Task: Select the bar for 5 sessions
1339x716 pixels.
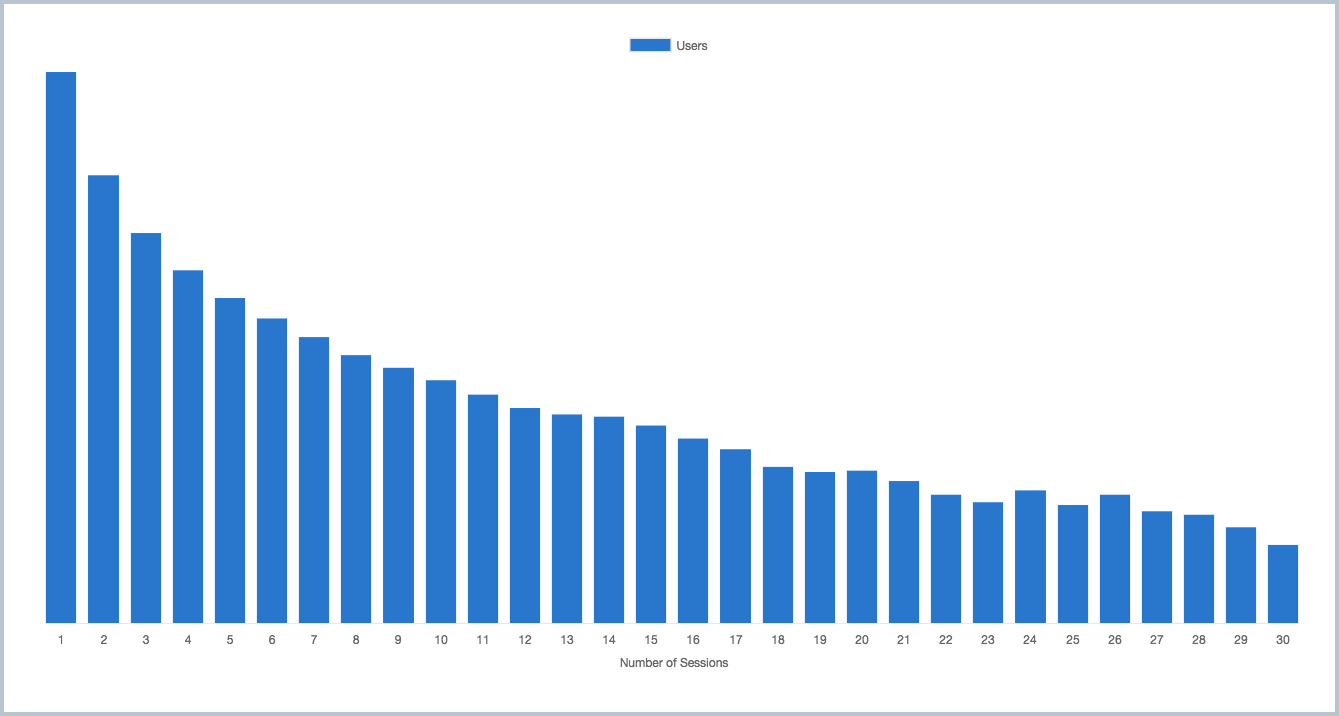Action: (230, 461)
